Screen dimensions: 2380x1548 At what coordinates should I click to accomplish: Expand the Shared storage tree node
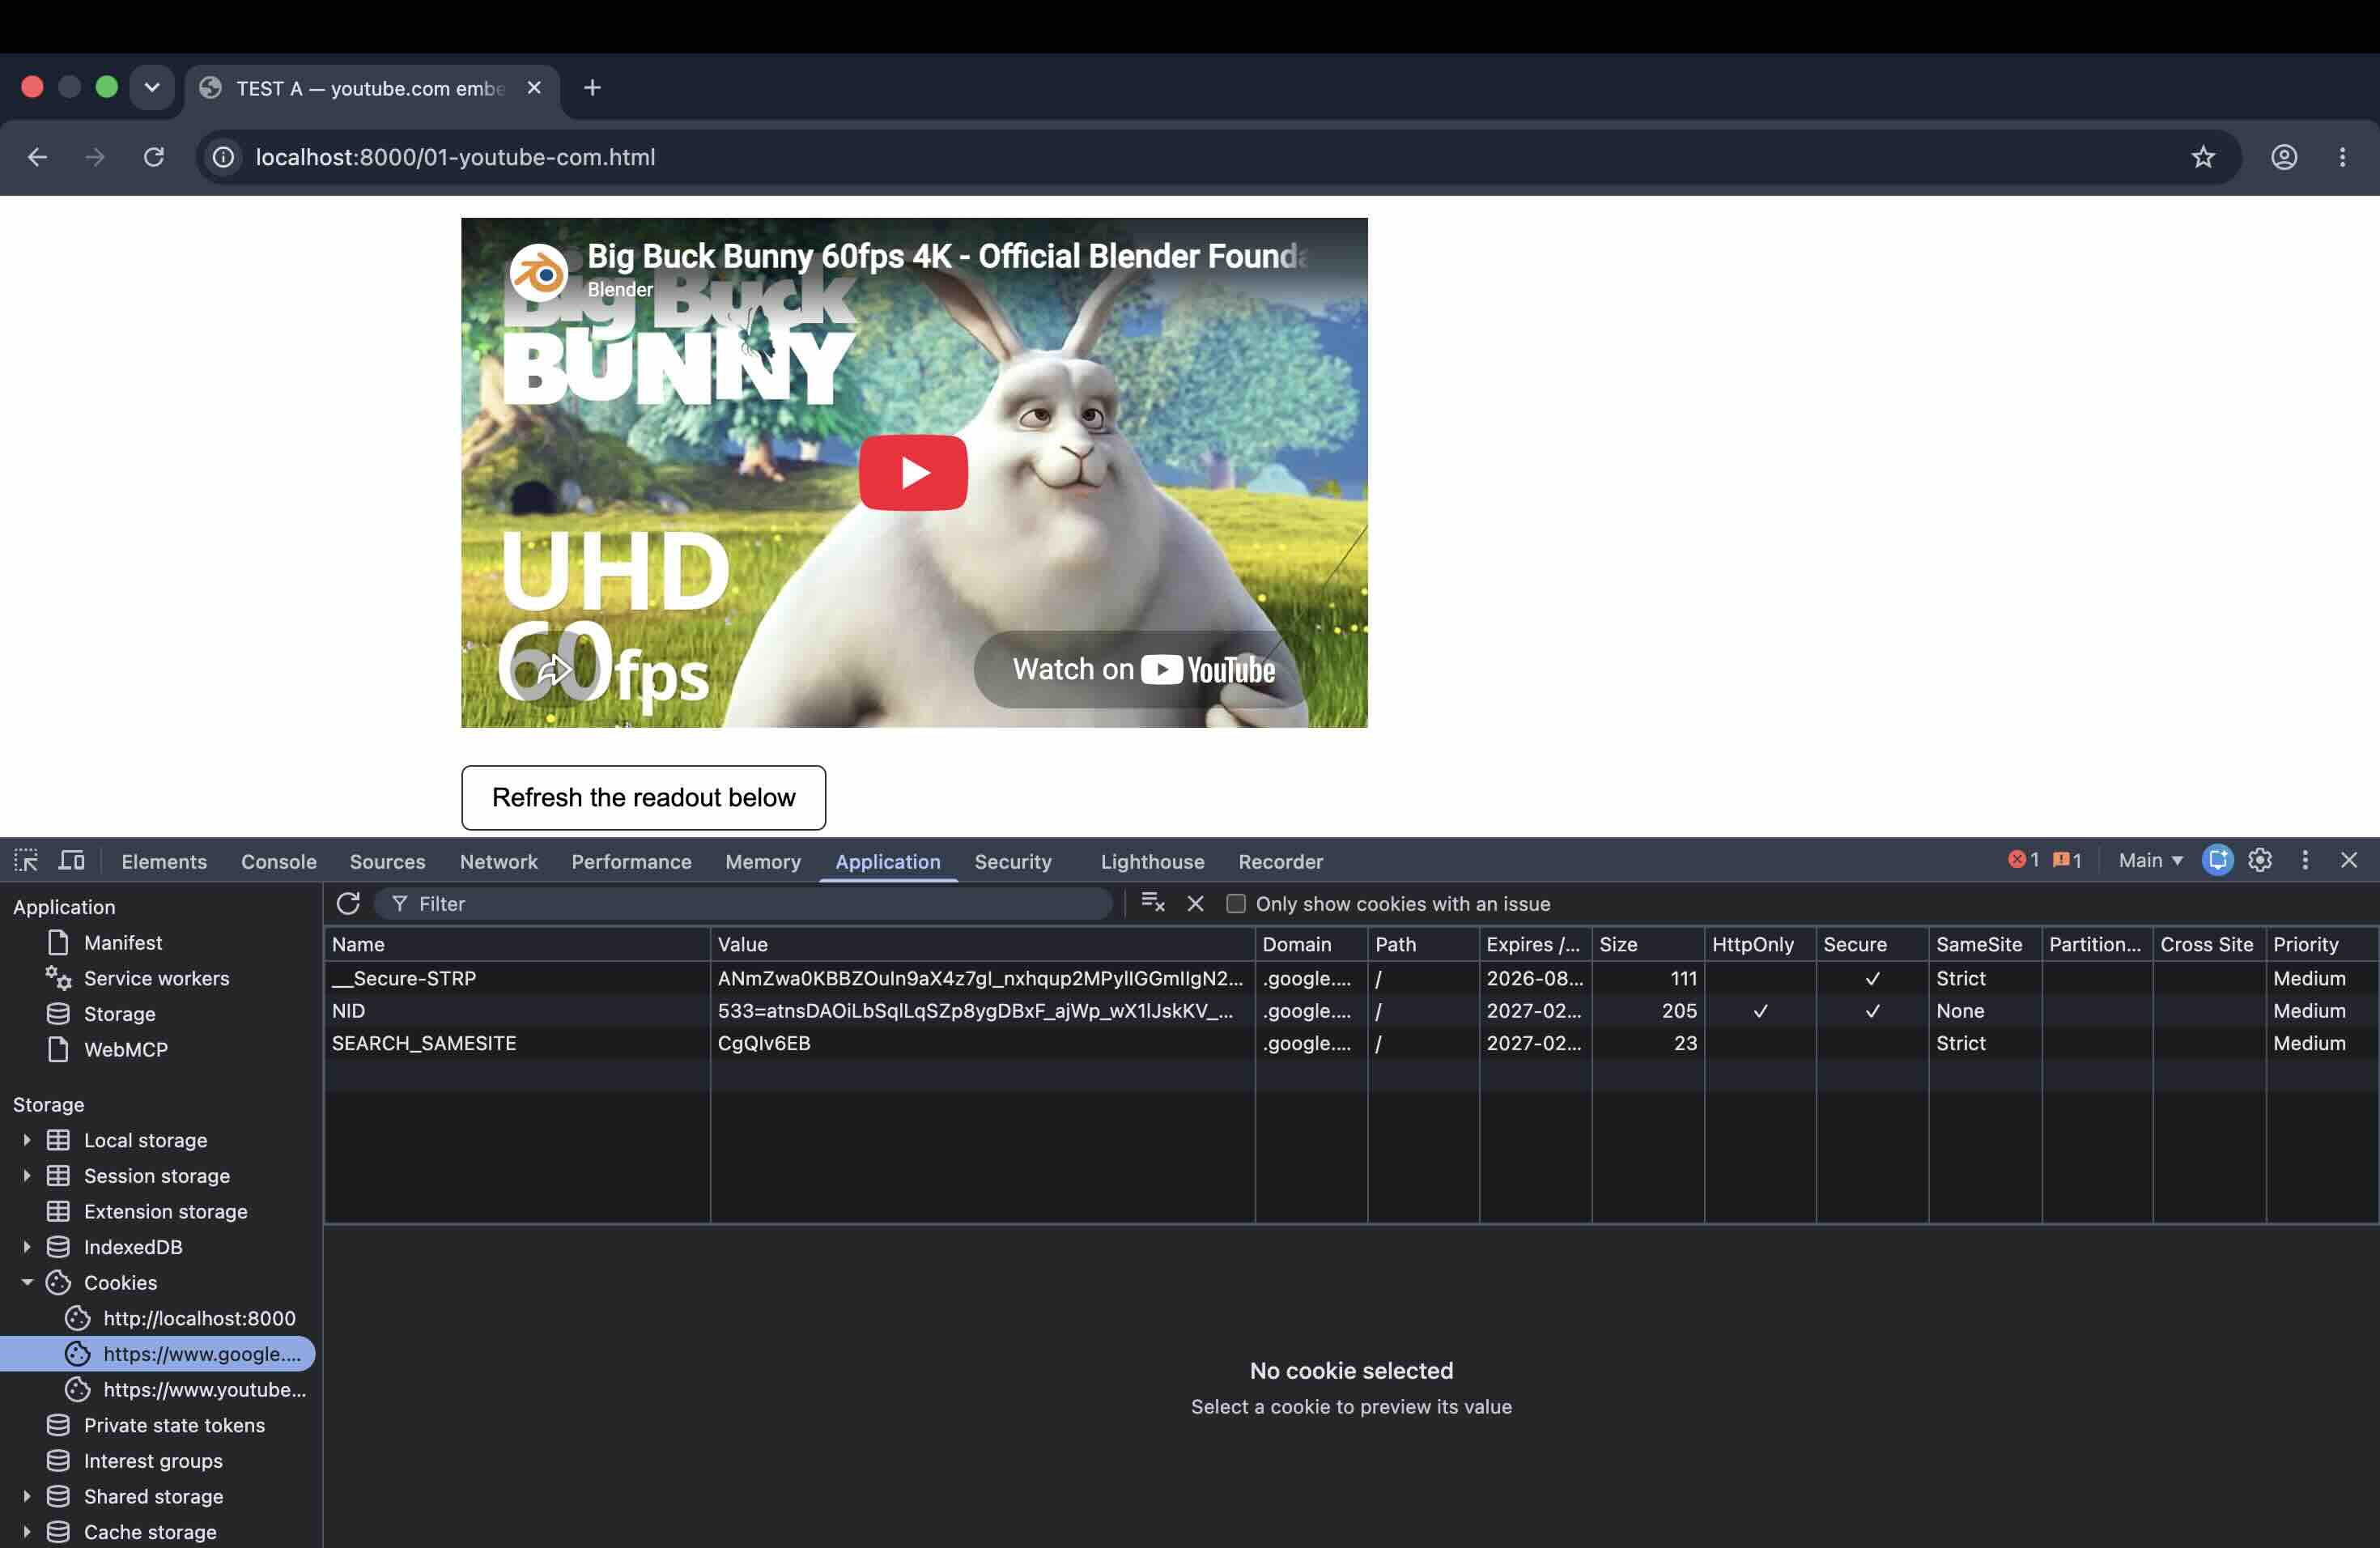coord(27,1496)
